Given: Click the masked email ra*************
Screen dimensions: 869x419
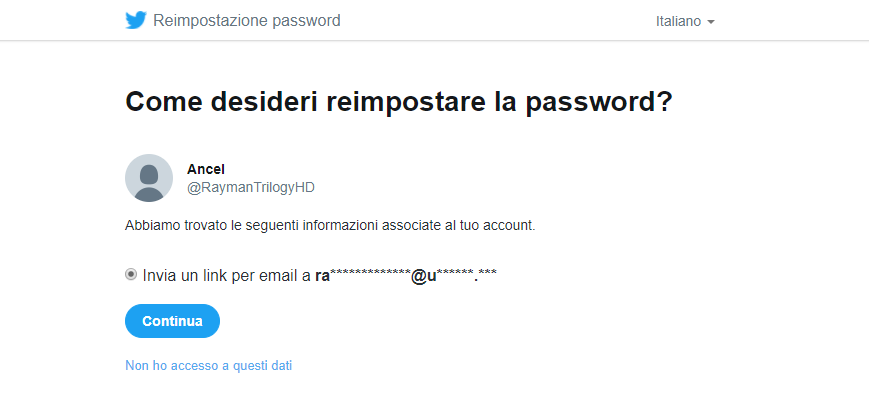Looking at the screenshot, I should (x=363, y=275).
